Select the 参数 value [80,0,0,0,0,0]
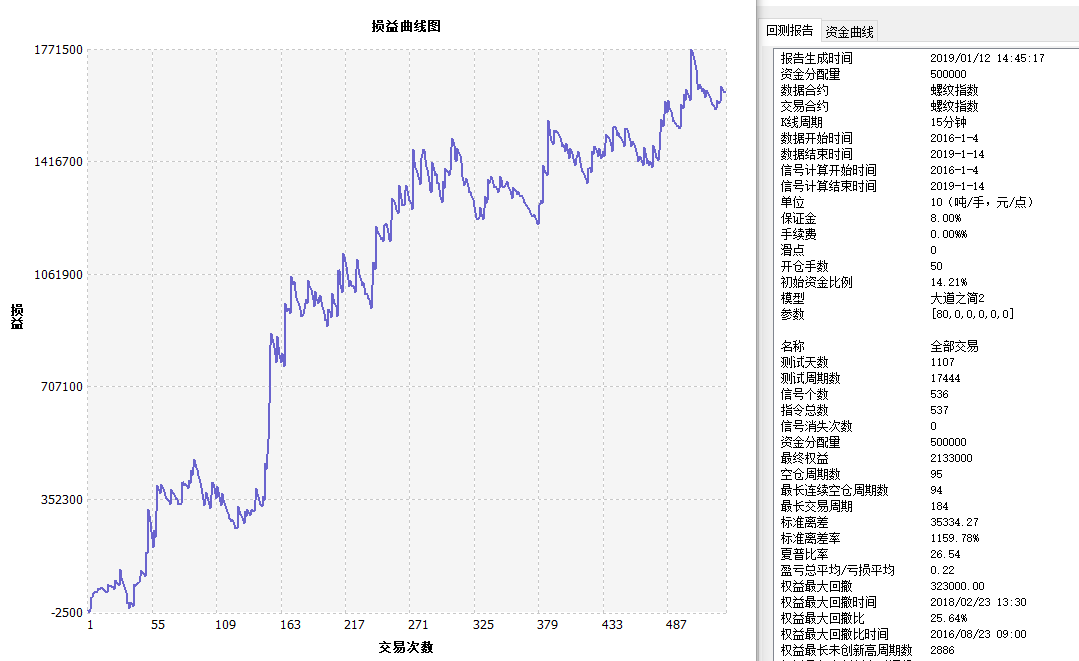The height and width of the screenshot is (661, 1079). point(972,314)
